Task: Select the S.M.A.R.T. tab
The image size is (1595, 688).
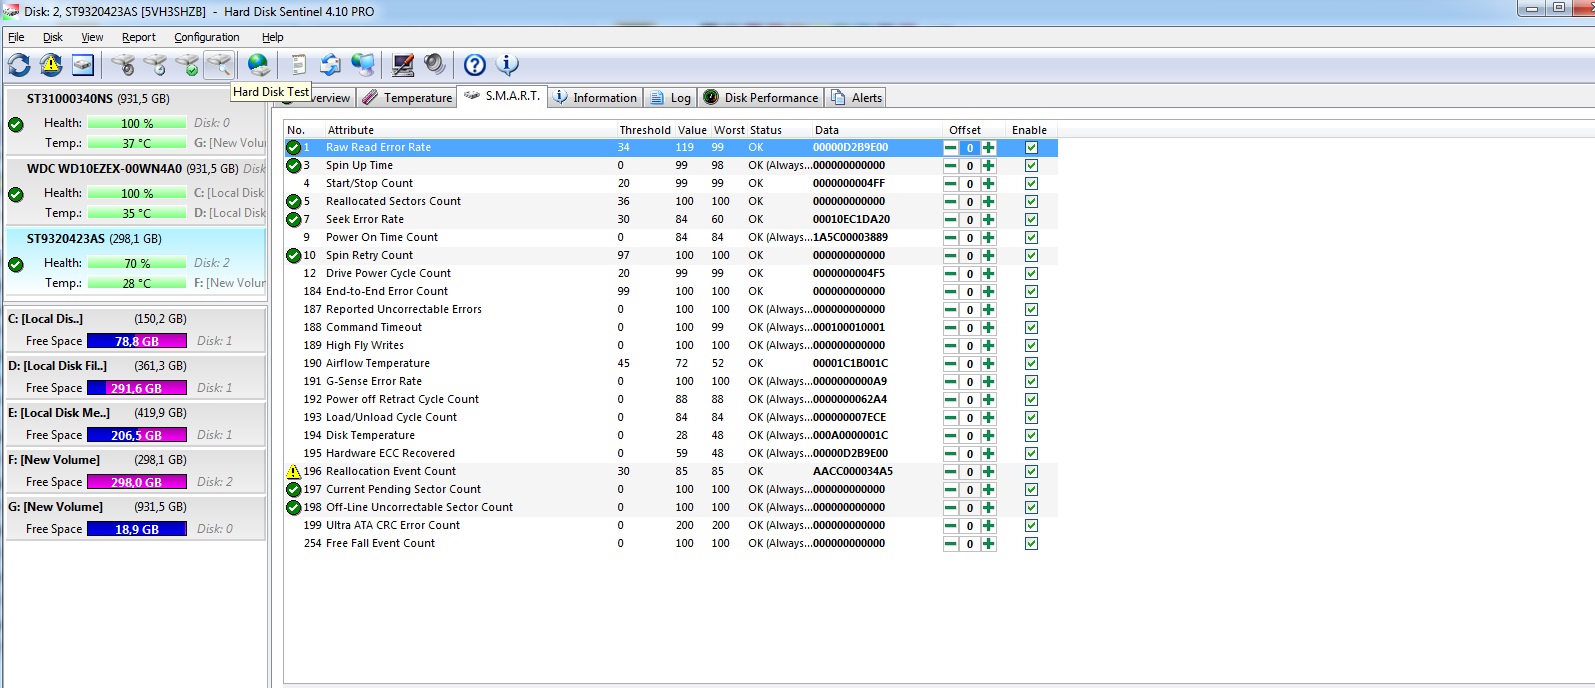Action: 502,96
